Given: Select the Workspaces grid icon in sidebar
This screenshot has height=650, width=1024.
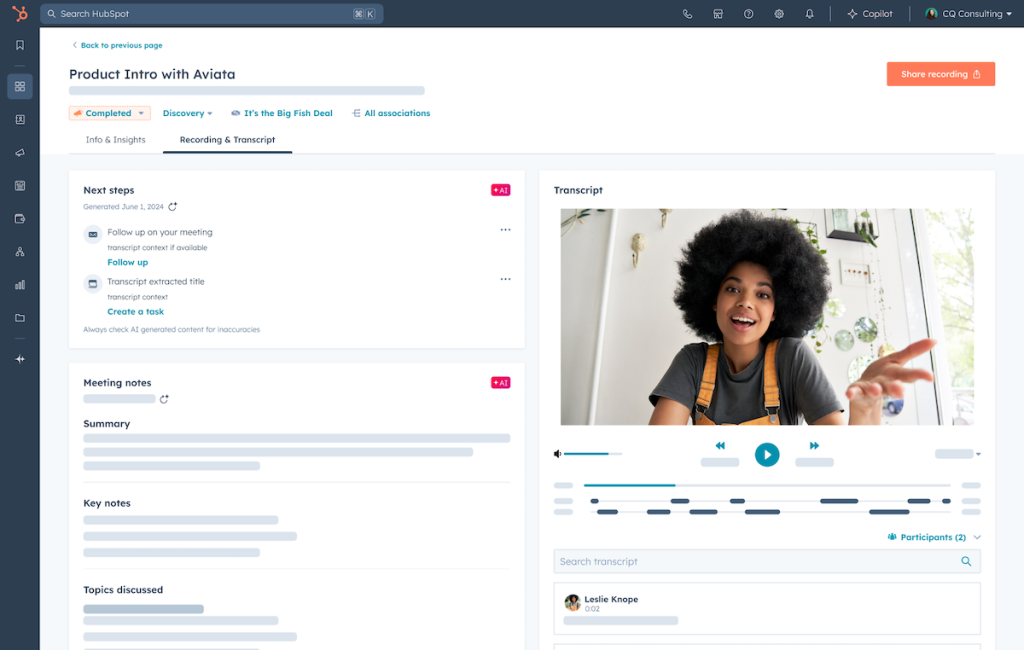Looking at the screenshot, I should (19, 86).
